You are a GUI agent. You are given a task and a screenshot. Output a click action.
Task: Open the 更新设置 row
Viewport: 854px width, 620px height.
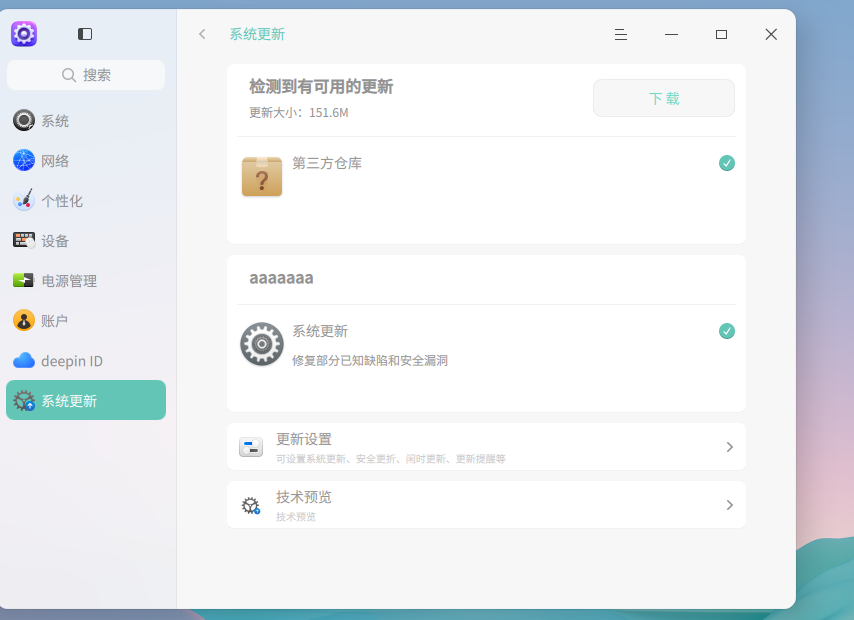(486, 447)
